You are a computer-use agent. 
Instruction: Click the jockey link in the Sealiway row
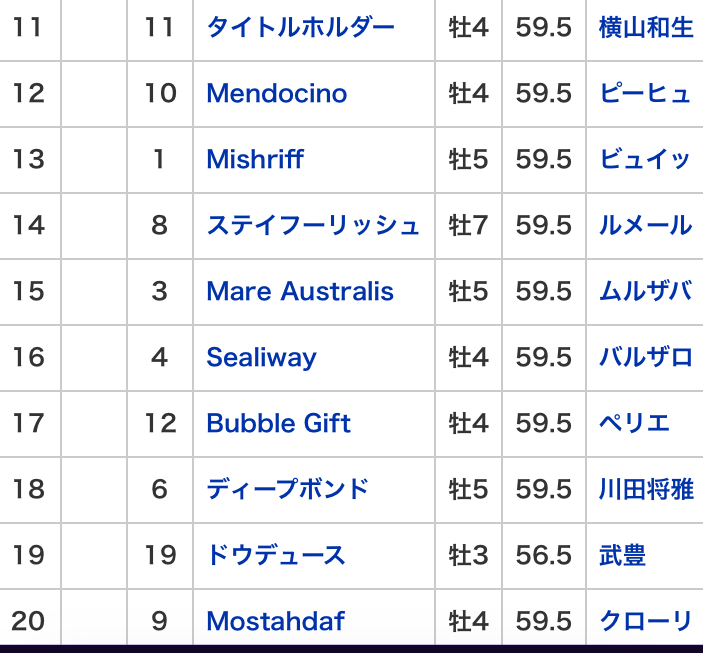646,357
